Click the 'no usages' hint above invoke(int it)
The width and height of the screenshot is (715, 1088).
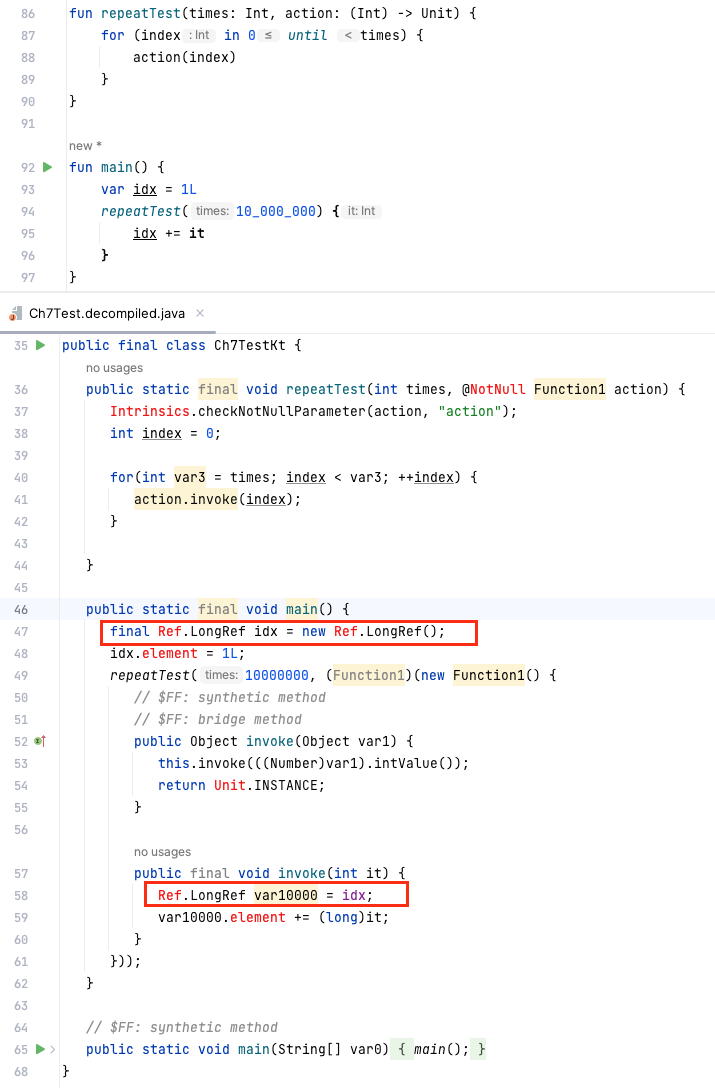click(162, 852)
